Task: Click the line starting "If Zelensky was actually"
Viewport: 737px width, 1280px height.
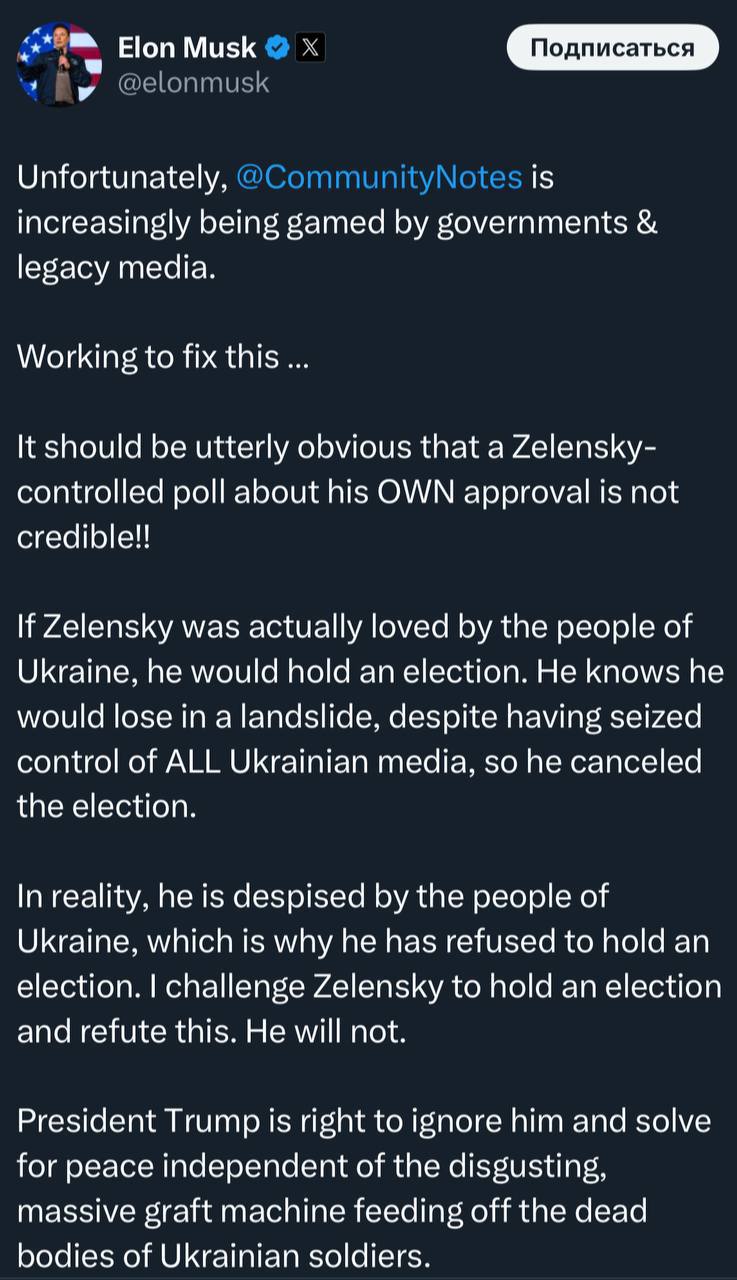Action: 355,626
